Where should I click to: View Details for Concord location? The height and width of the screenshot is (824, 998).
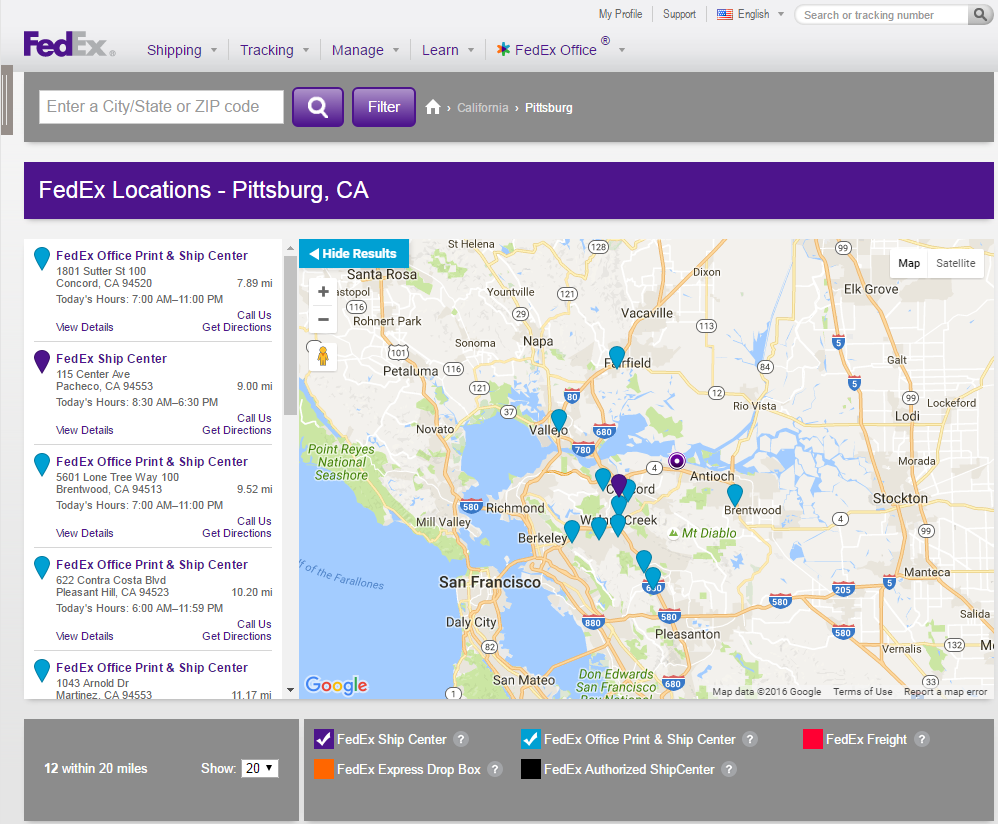tap(85, 327)
